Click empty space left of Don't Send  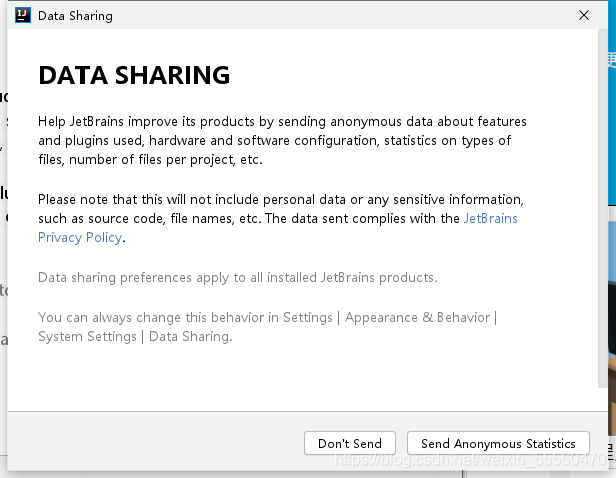(x=157, y=443)
